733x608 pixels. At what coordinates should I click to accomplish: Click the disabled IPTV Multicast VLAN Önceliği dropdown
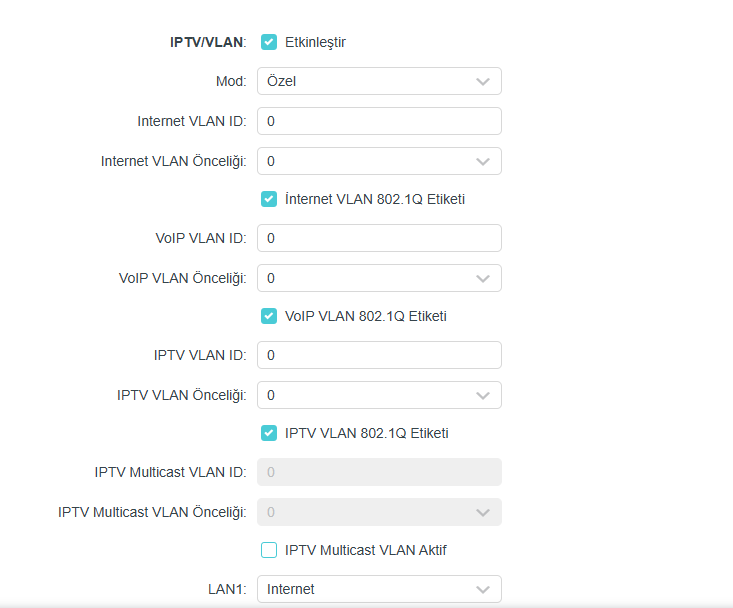pyautogui.click(x=378, y=512)
